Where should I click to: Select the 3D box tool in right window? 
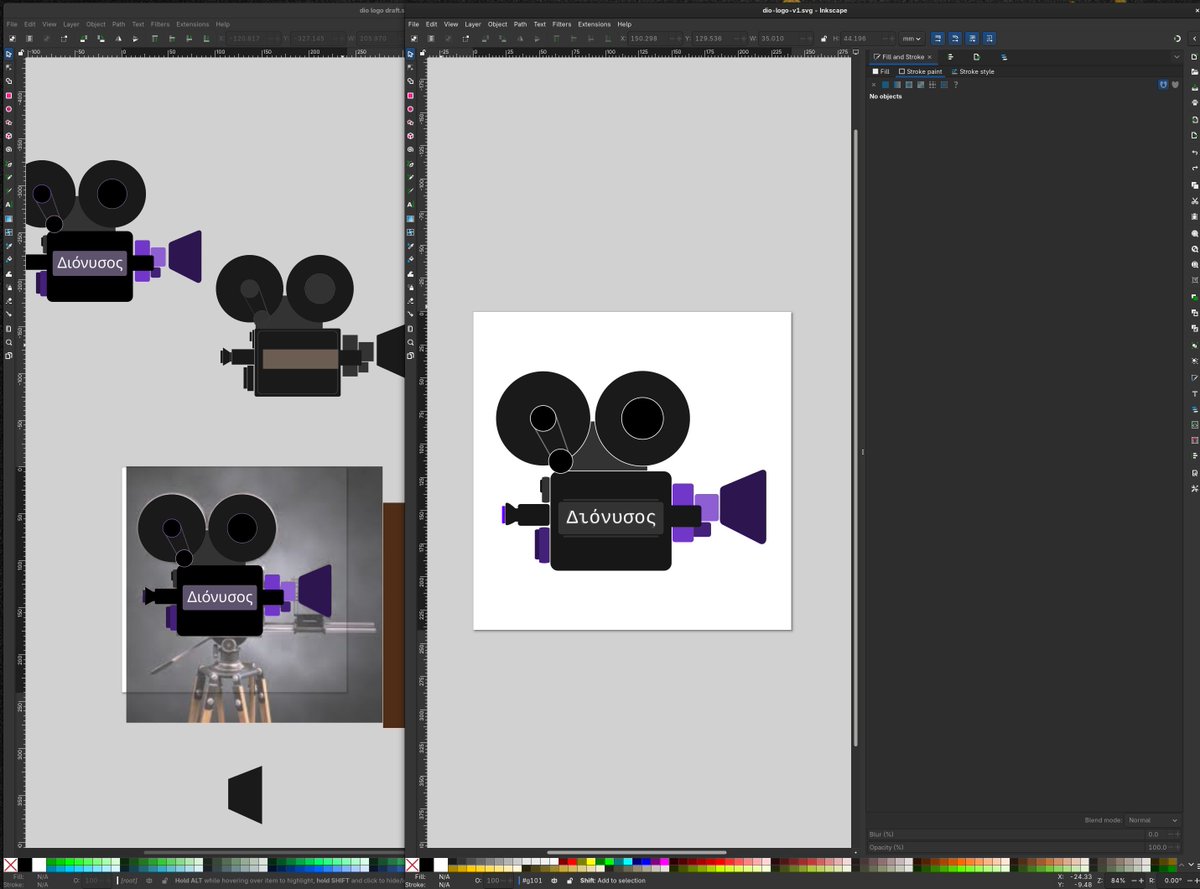point(412,136)
